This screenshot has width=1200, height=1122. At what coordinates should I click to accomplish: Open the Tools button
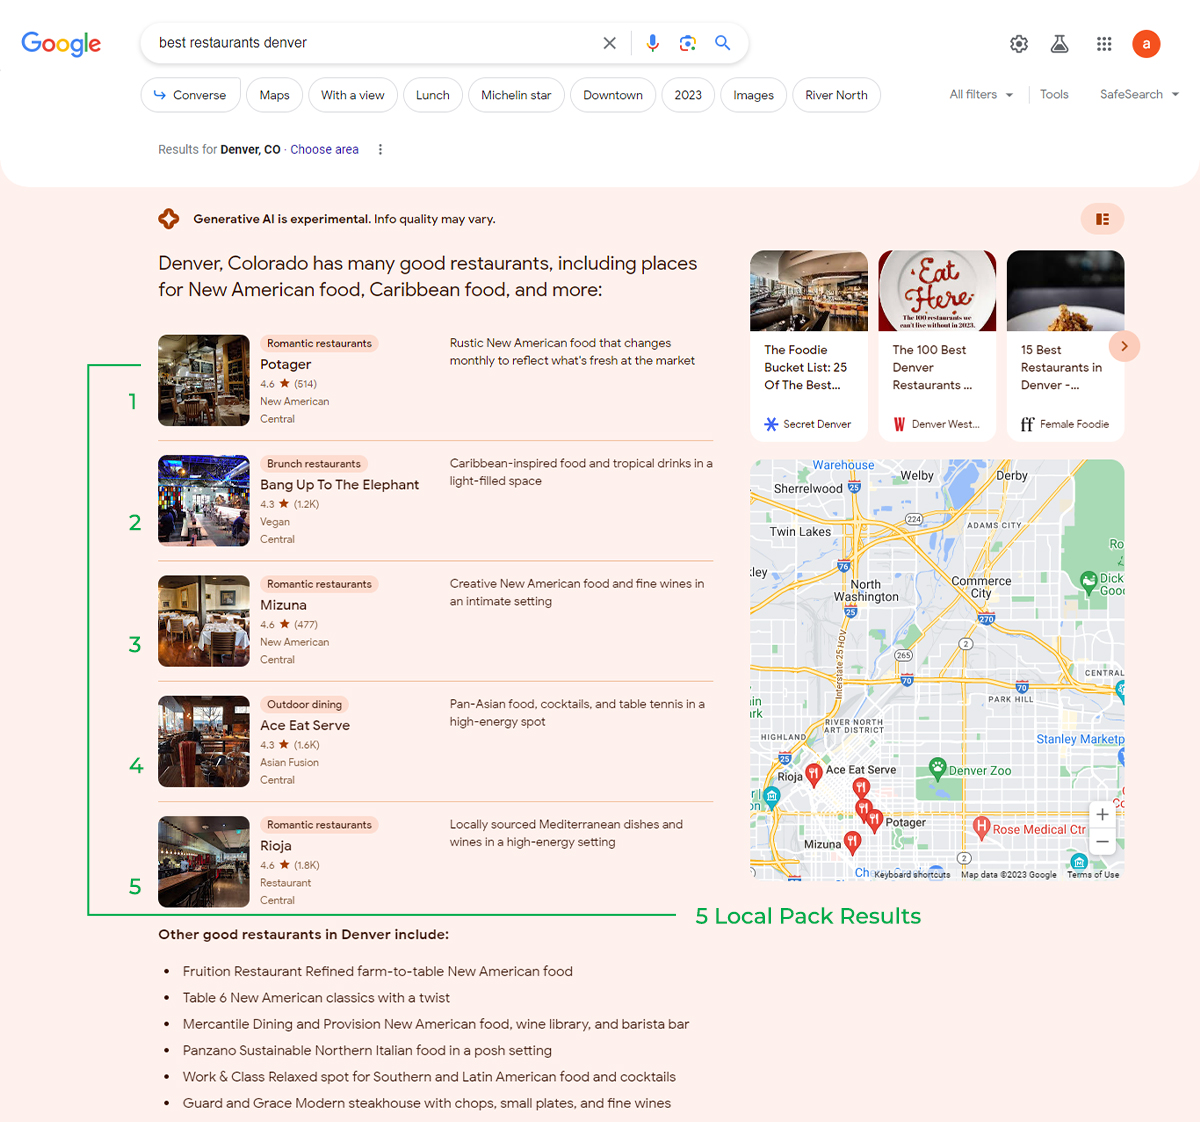[1054, 95]
